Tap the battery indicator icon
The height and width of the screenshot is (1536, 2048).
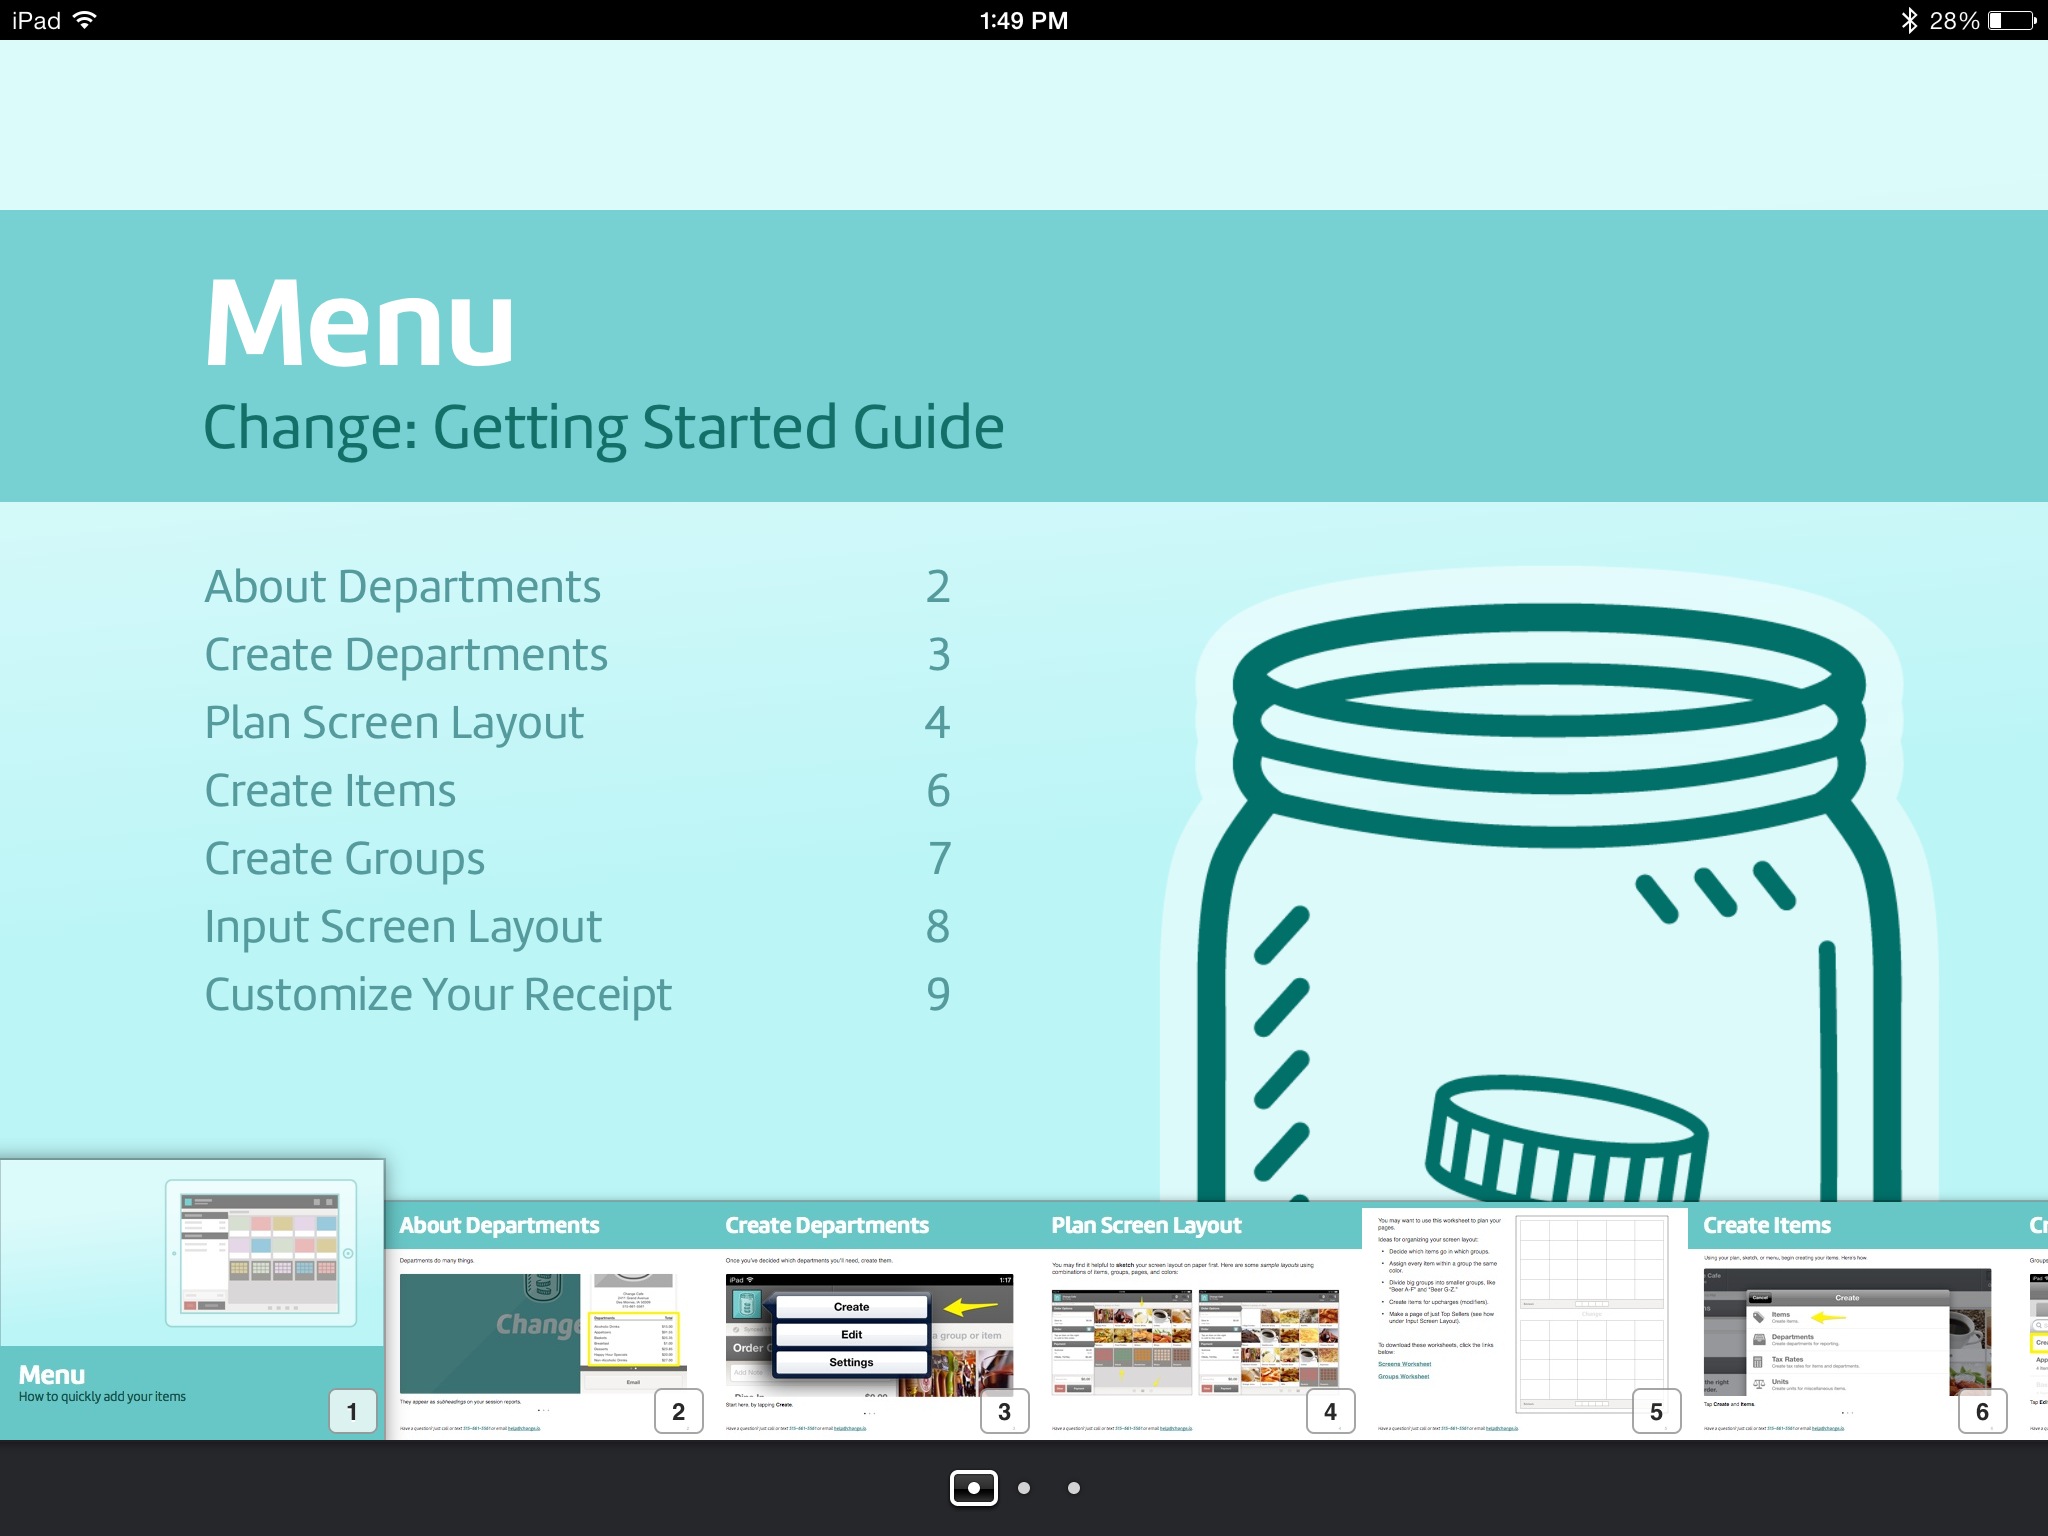[2012, 20]
